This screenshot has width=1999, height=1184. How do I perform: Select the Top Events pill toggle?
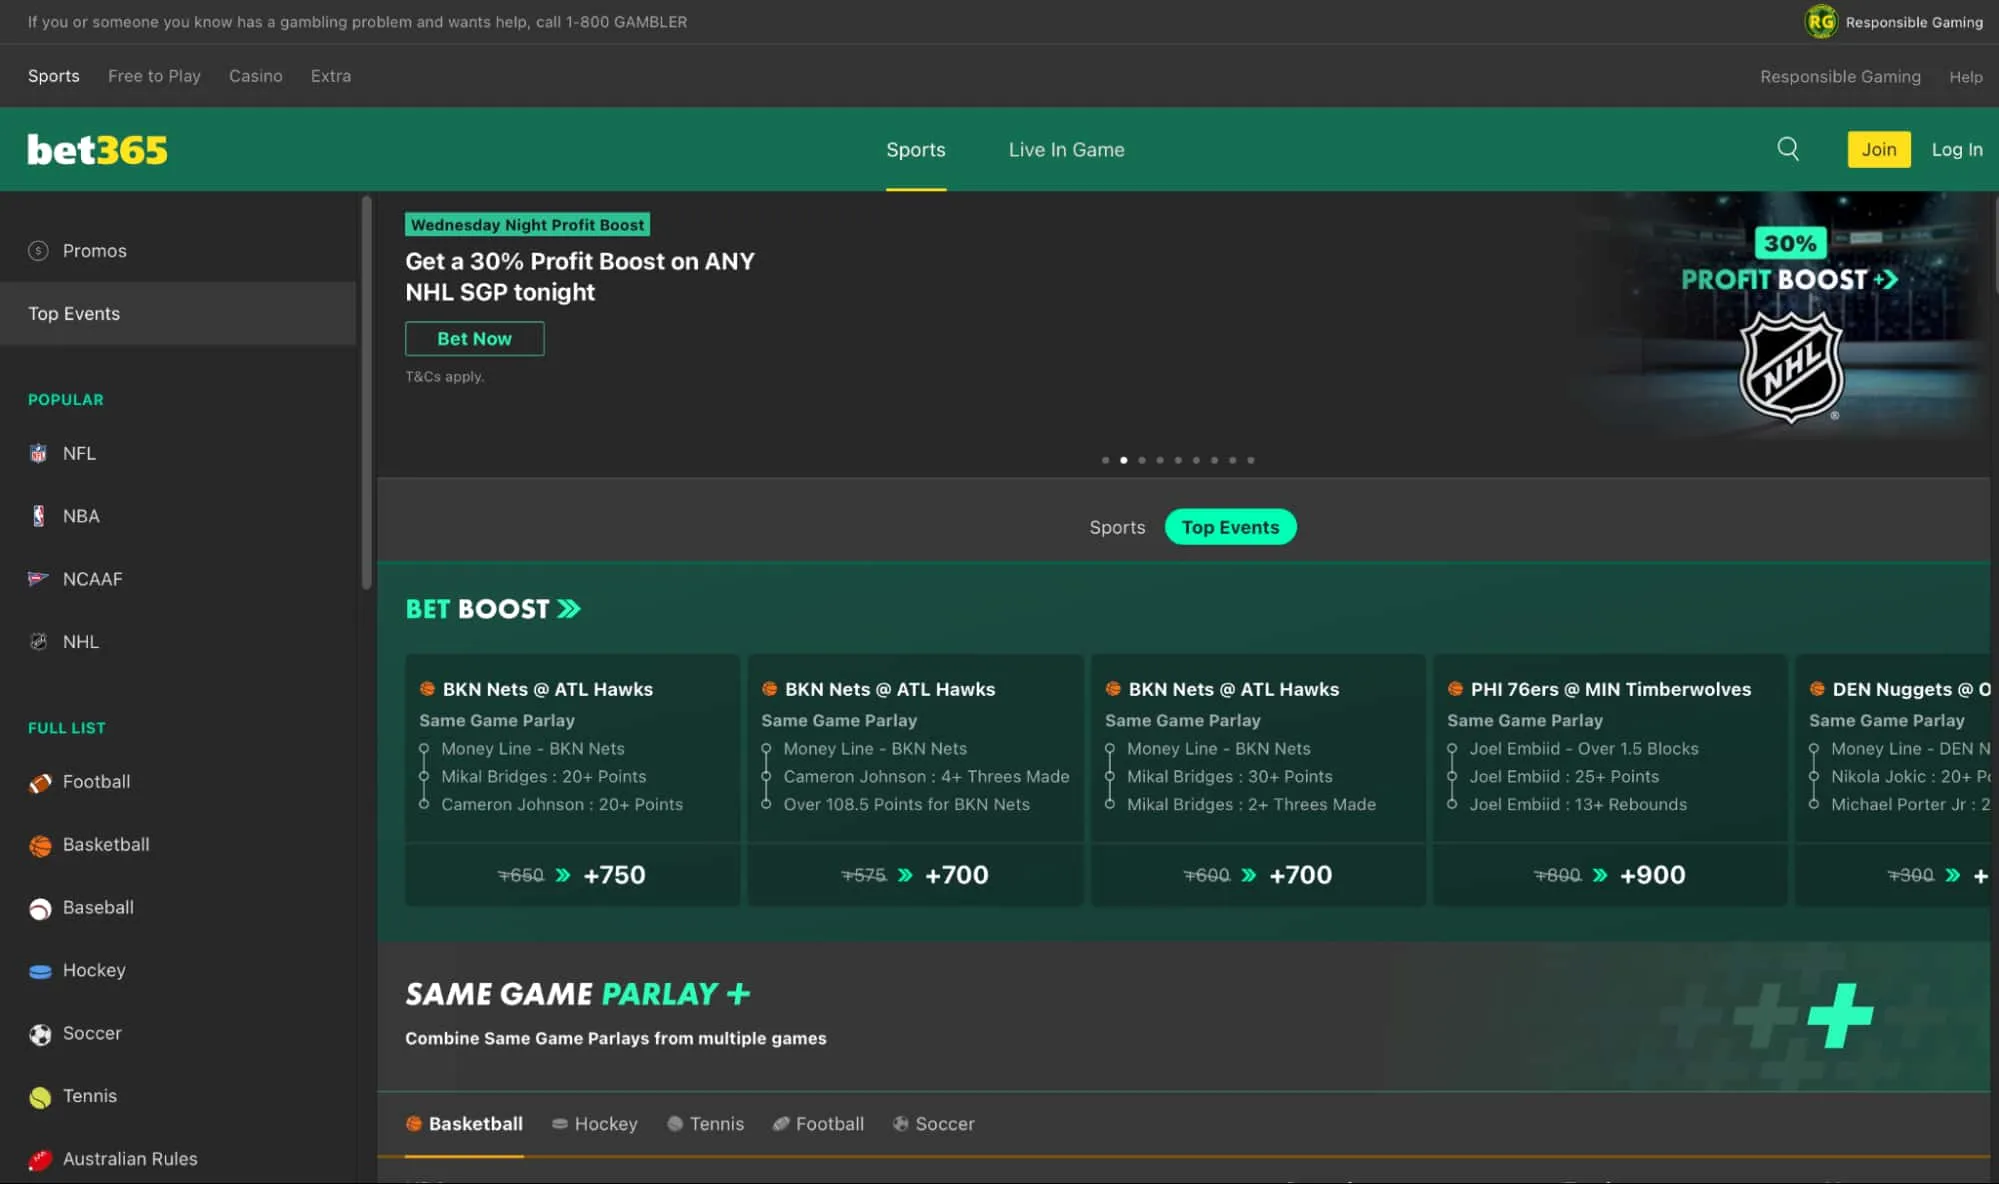(x=1230, y=527)
